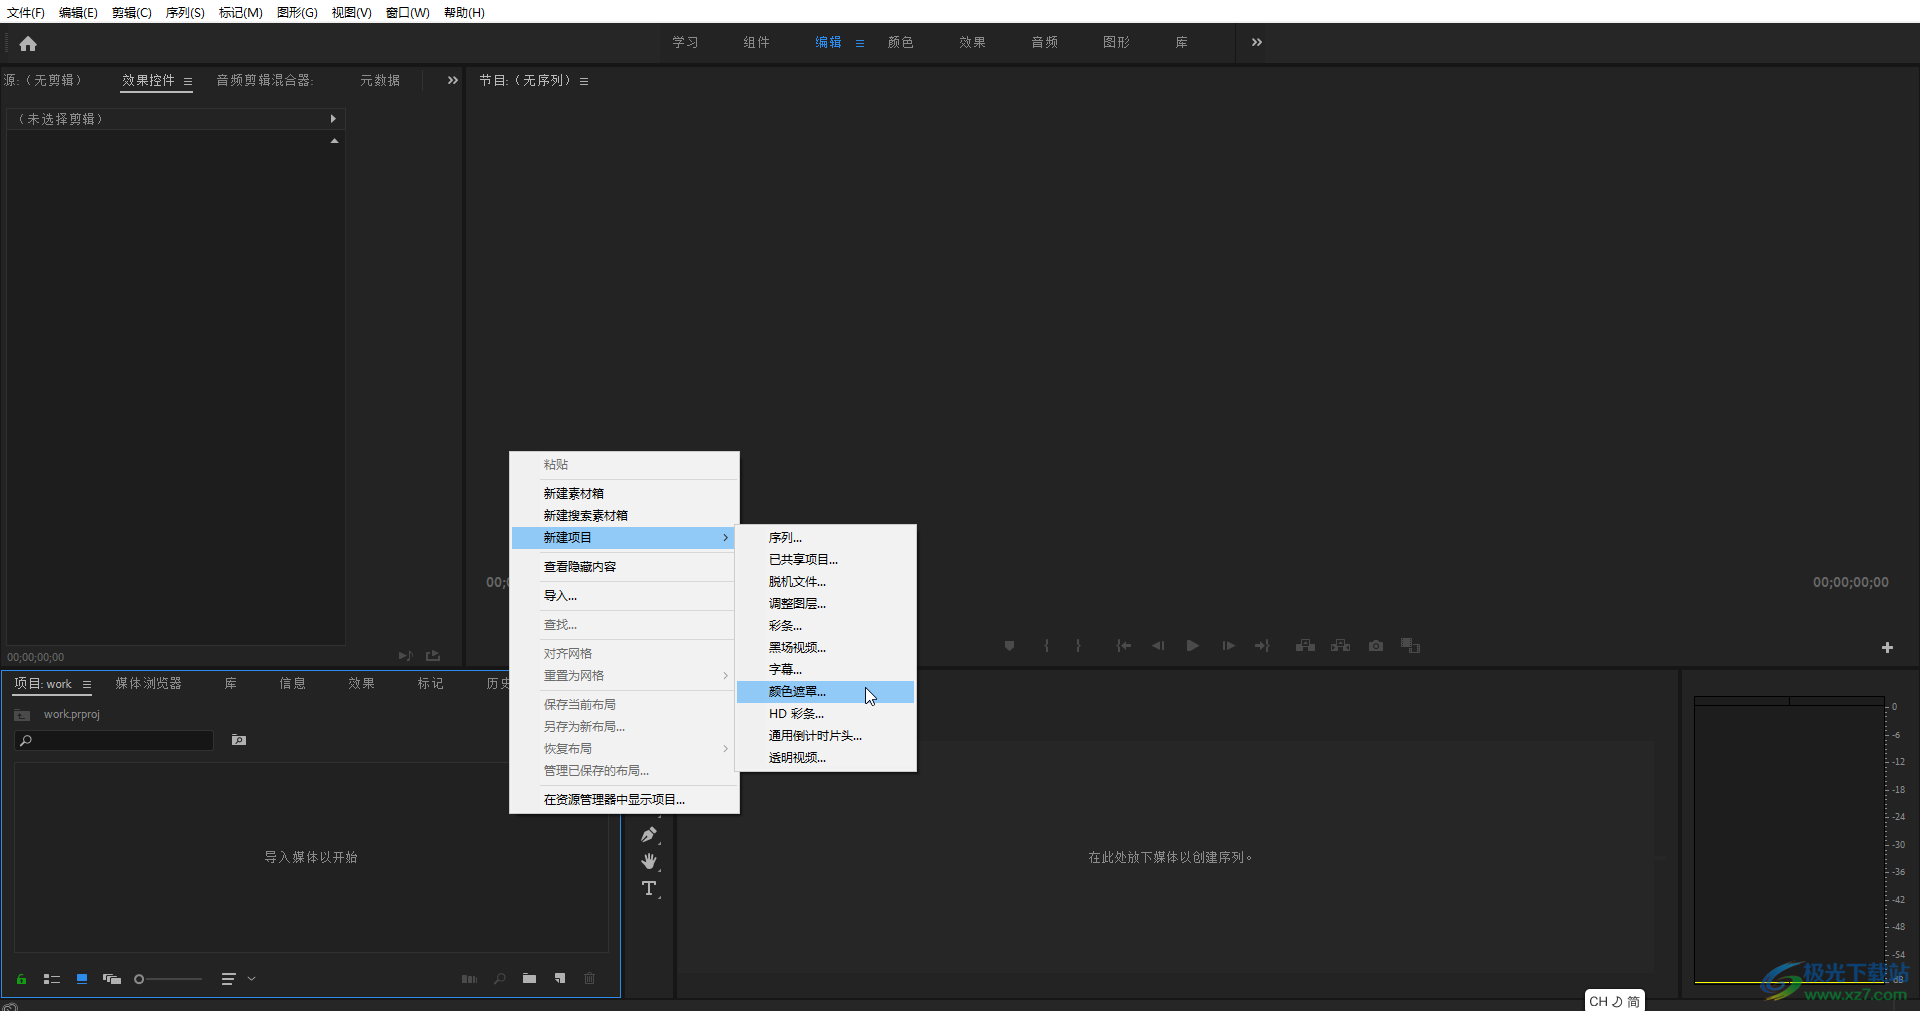Select the Hand tool

click(649, 861)
